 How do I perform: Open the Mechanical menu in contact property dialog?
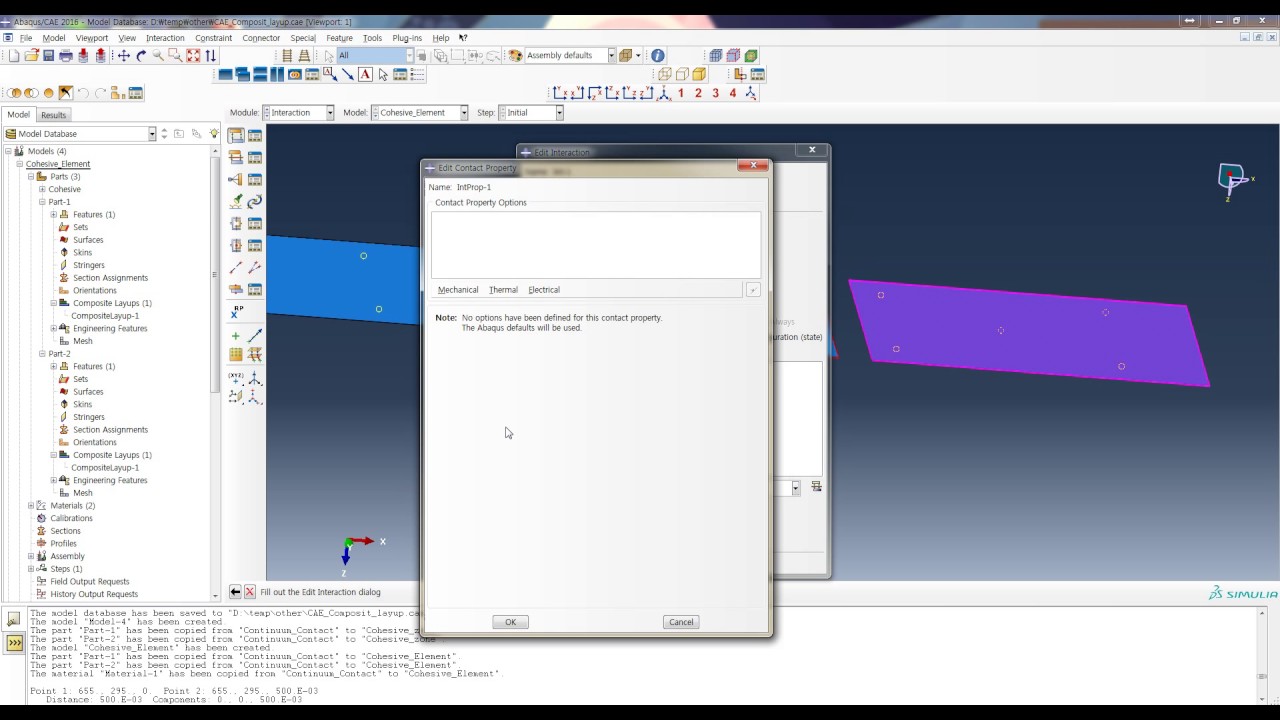tap(458, 290)
